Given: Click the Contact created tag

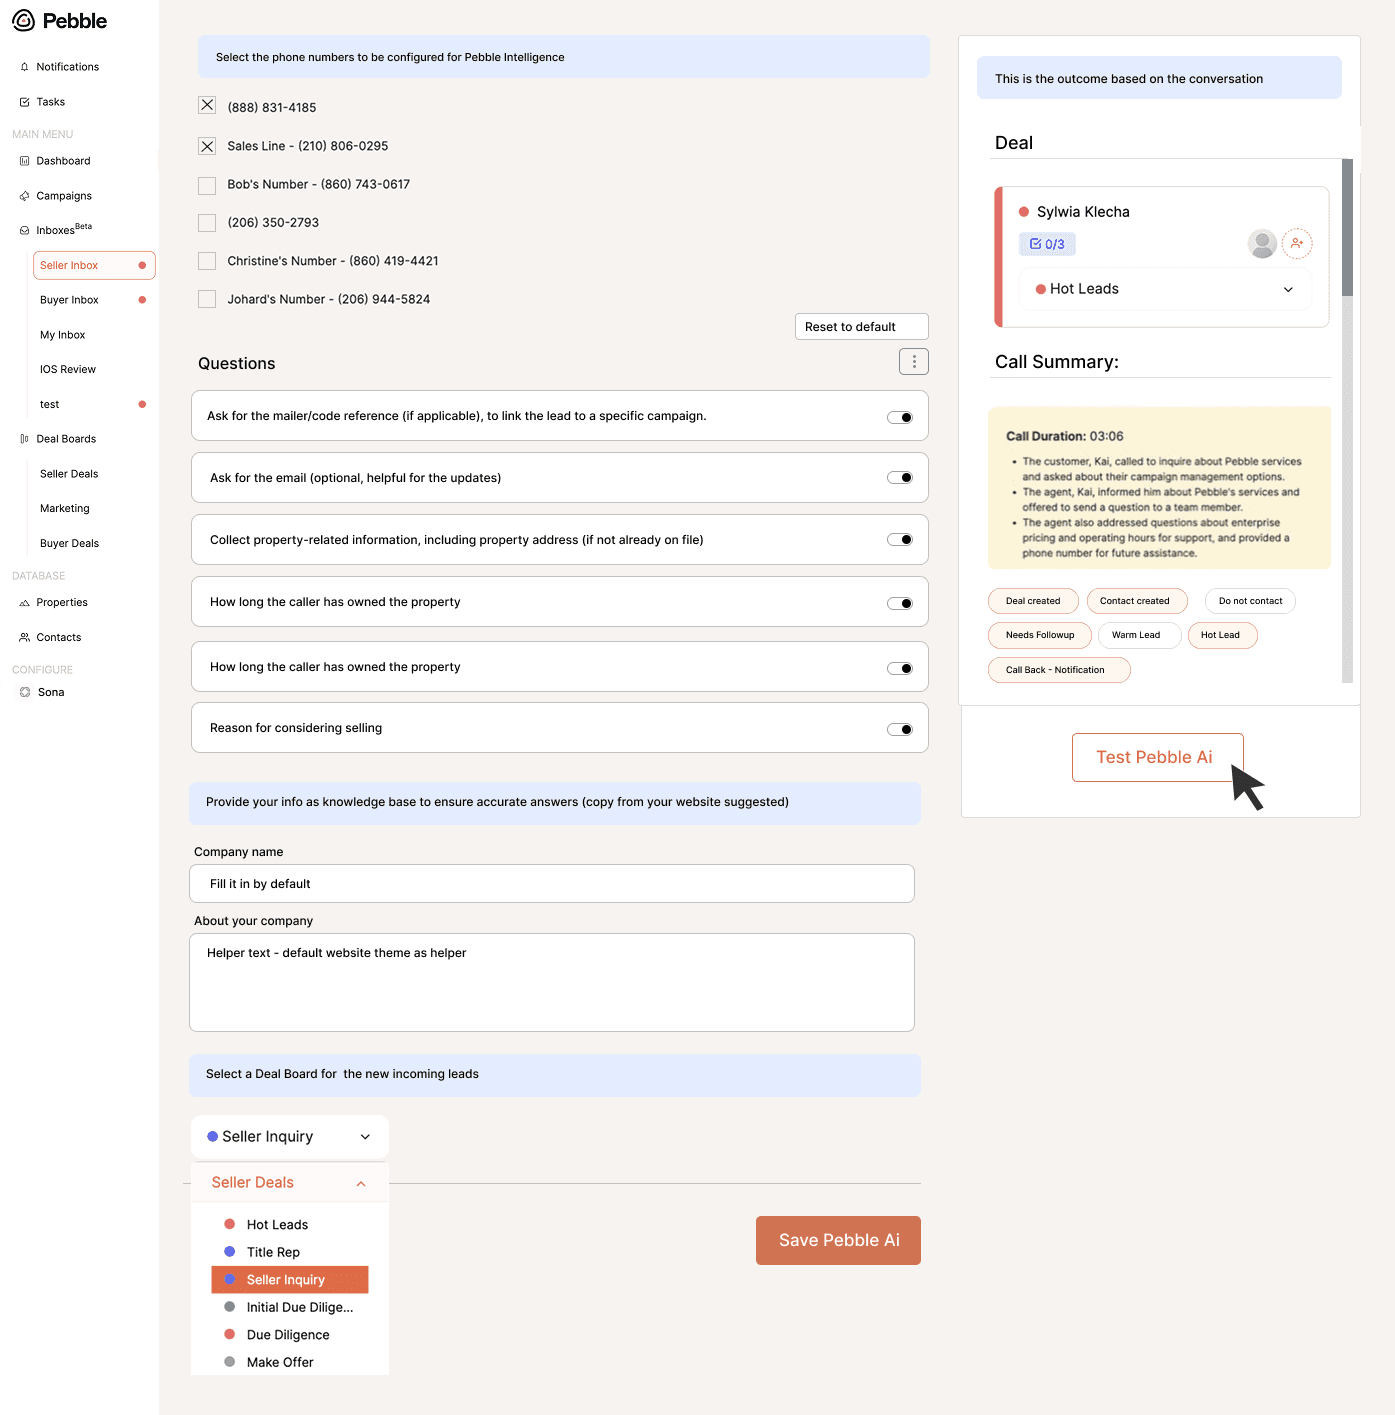Looking at the screenshot, I should [x=1137, y=601].
